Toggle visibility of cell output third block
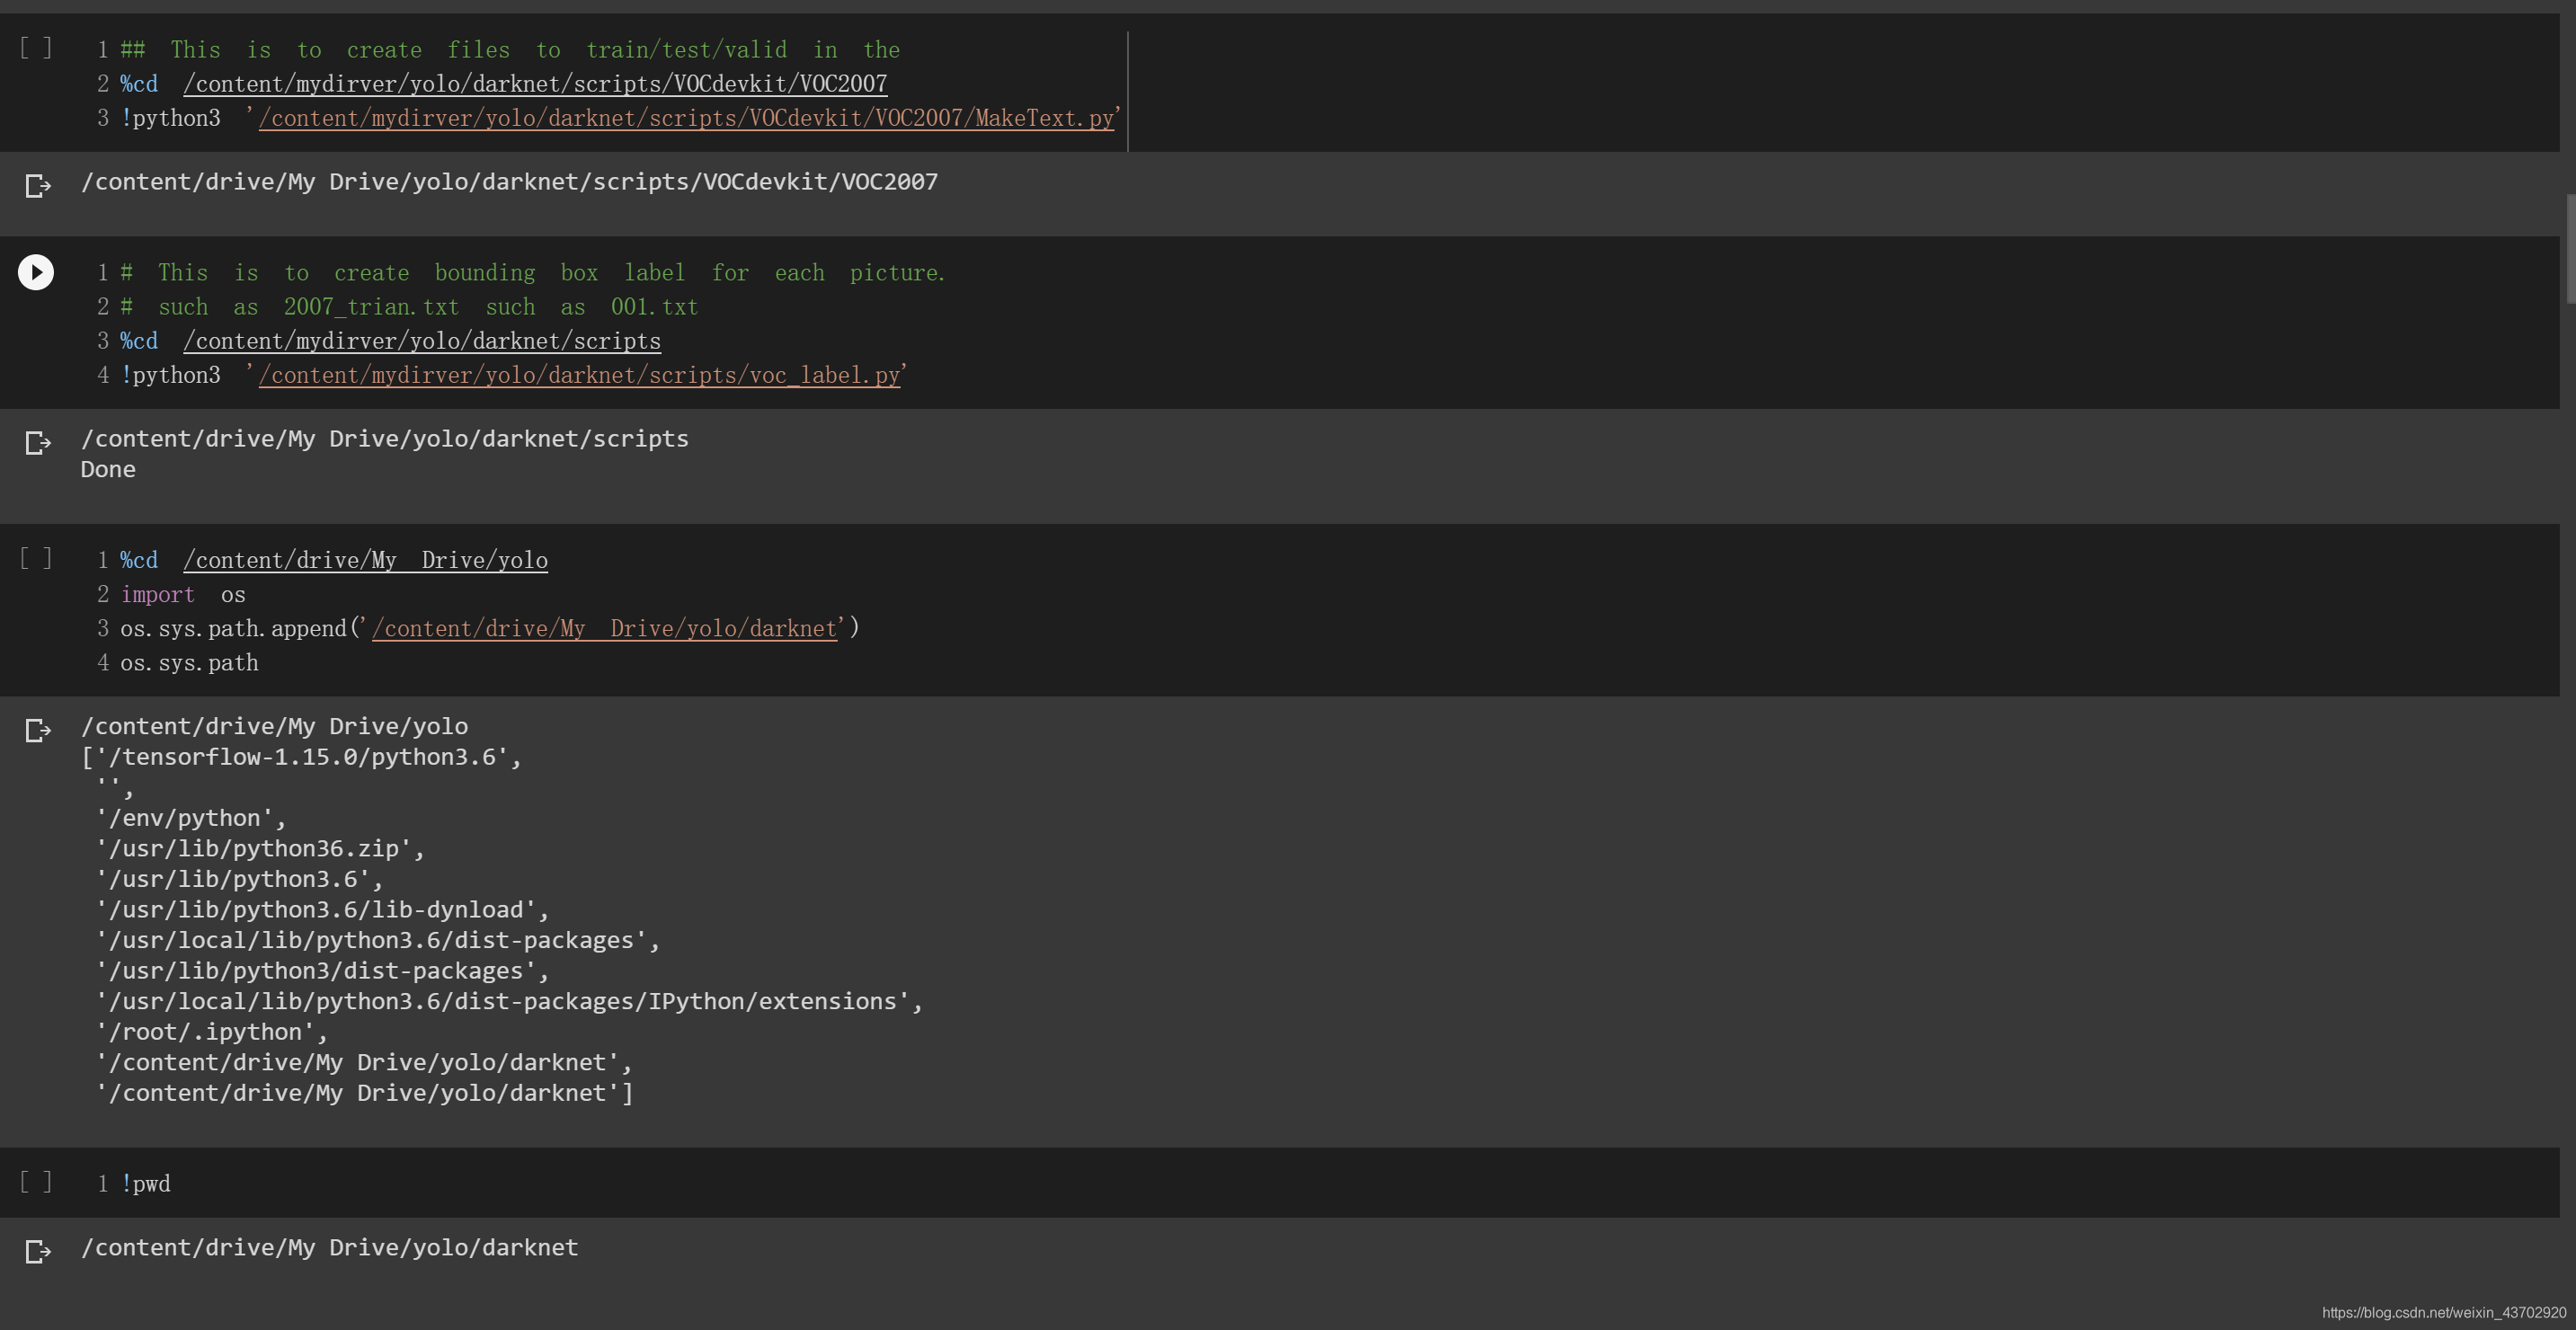2576x1330 pixels. 36,730
